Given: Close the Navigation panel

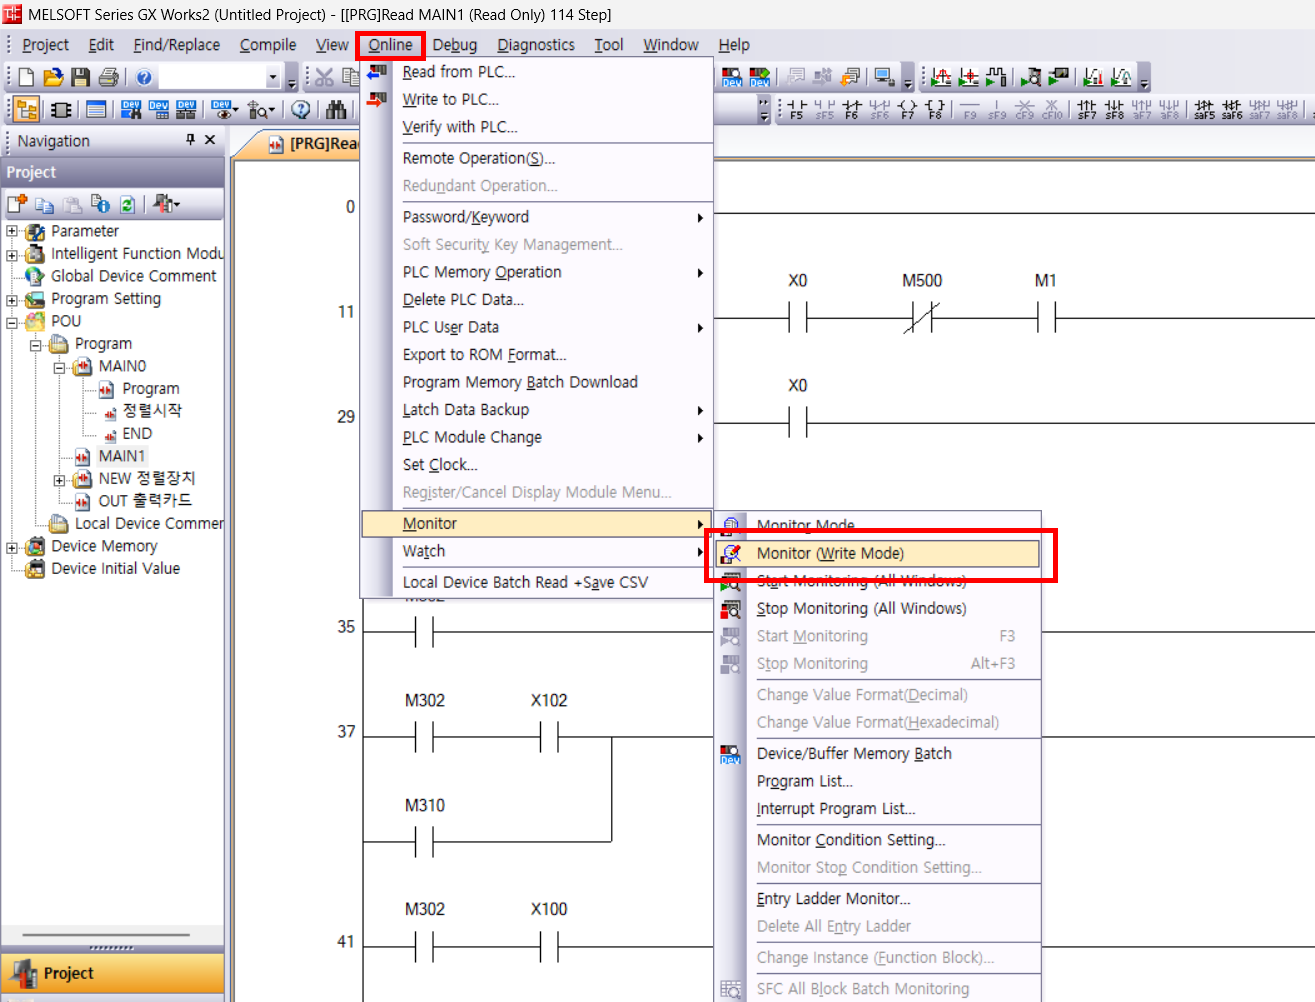Looking at the screenshot, I should 210,140.
